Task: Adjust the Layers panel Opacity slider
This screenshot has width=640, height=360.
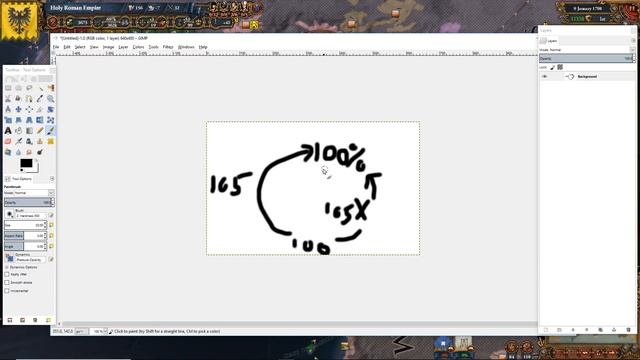Action: tap(587, 58)
